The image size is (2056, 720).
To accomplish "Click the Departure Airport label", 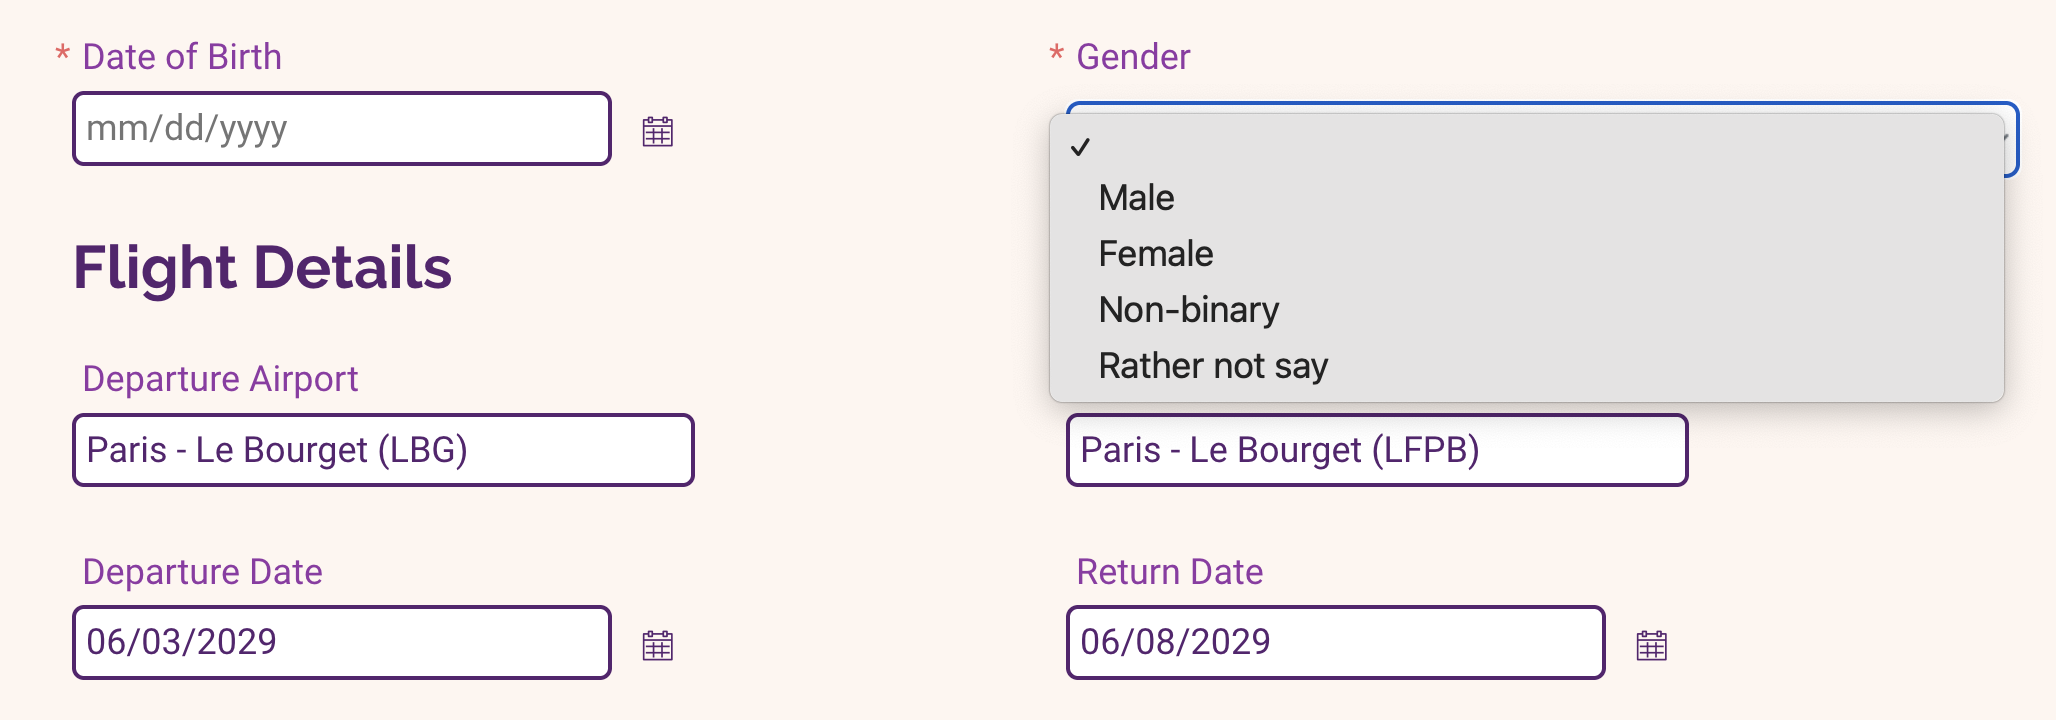I will click(220, 379).
